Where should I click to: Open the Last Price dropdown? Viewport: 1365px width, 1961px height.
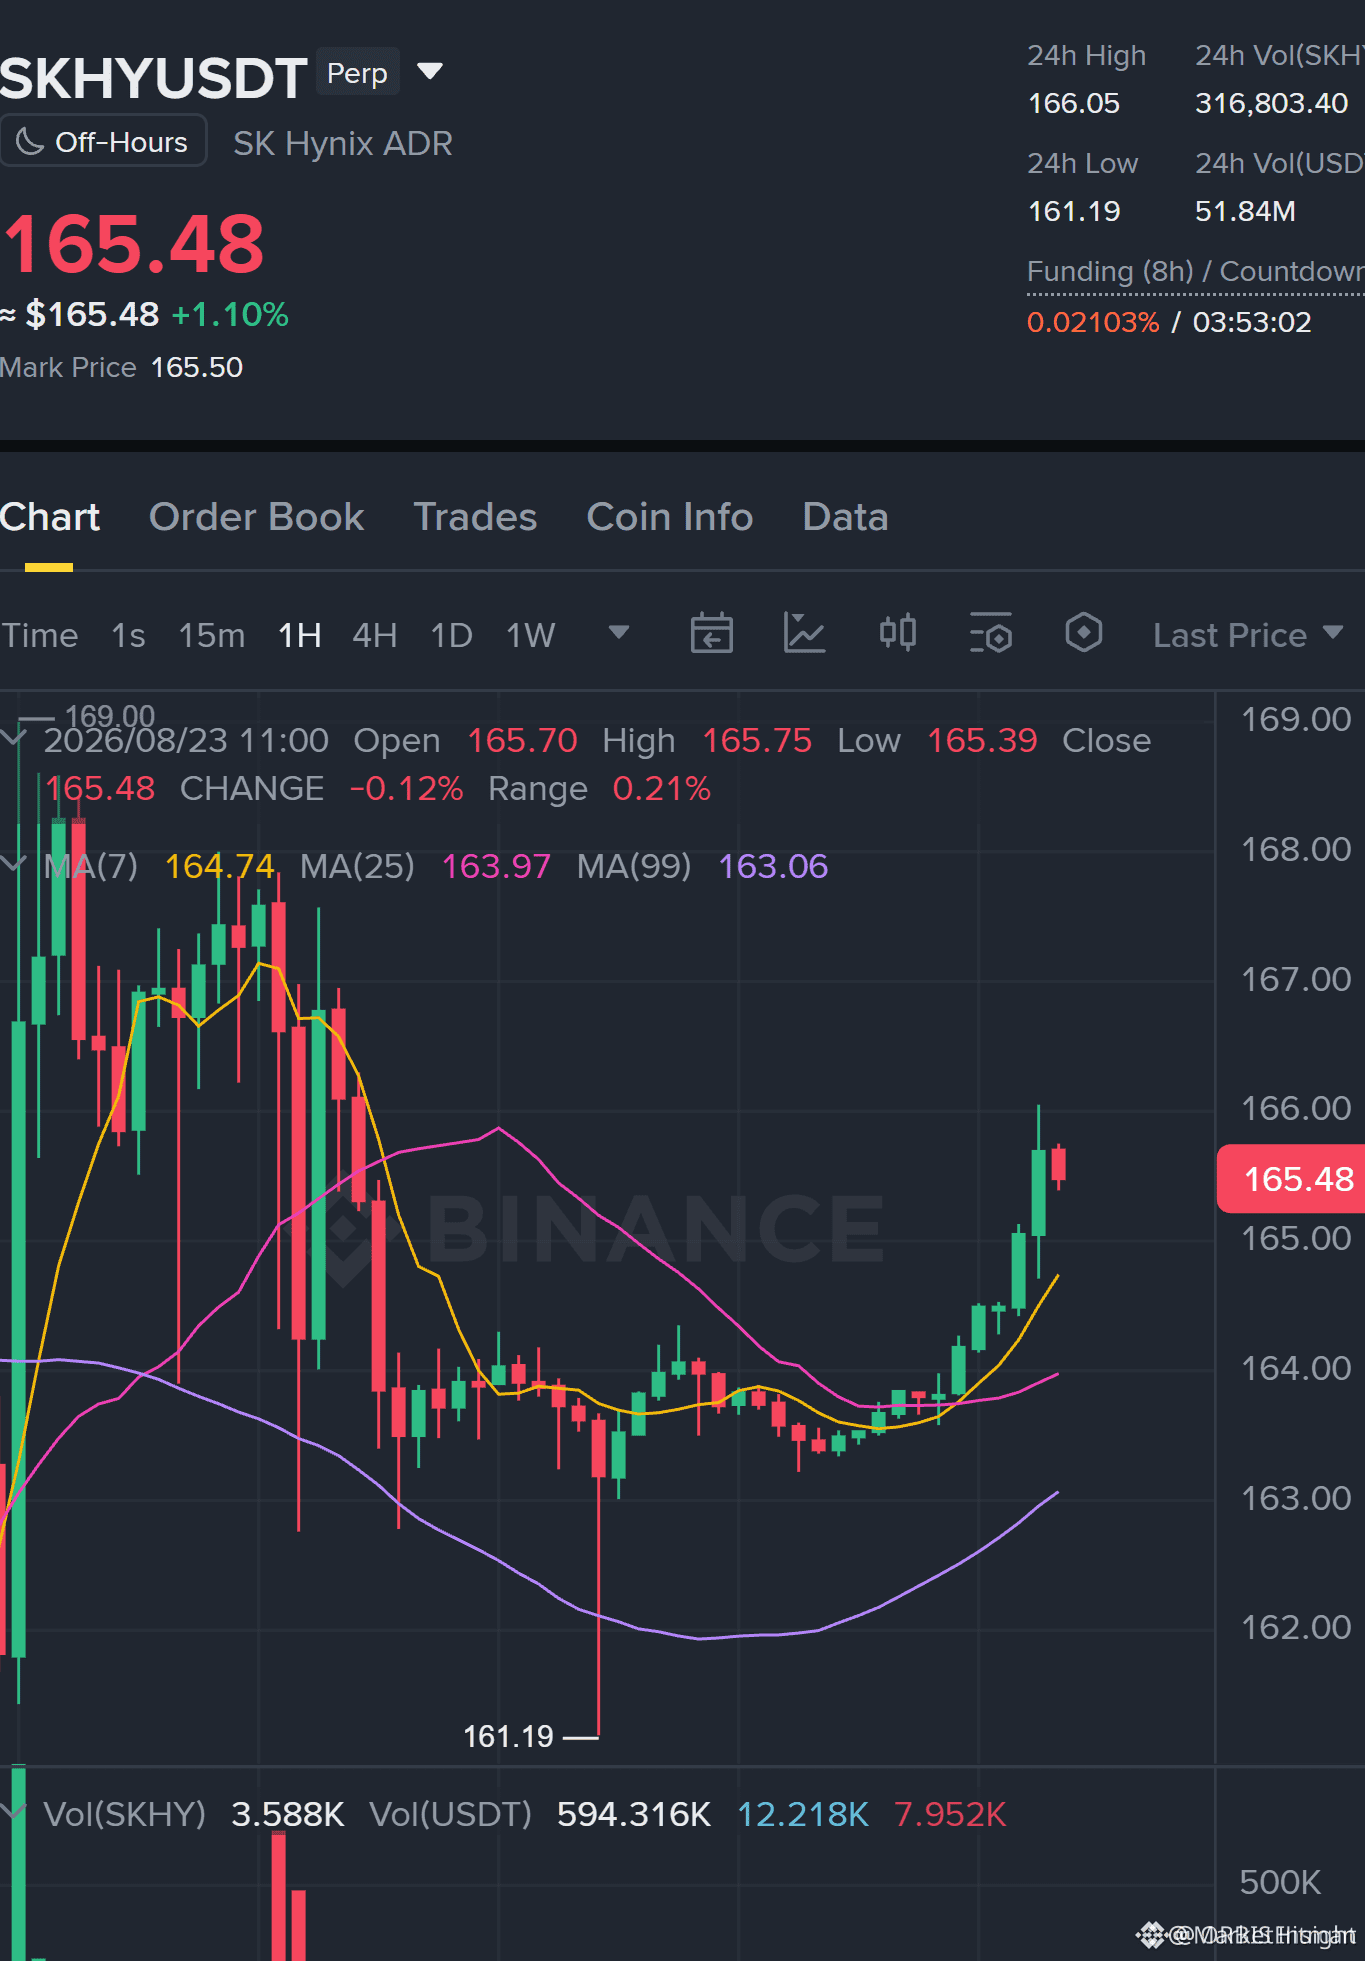tap(1247, 635)
